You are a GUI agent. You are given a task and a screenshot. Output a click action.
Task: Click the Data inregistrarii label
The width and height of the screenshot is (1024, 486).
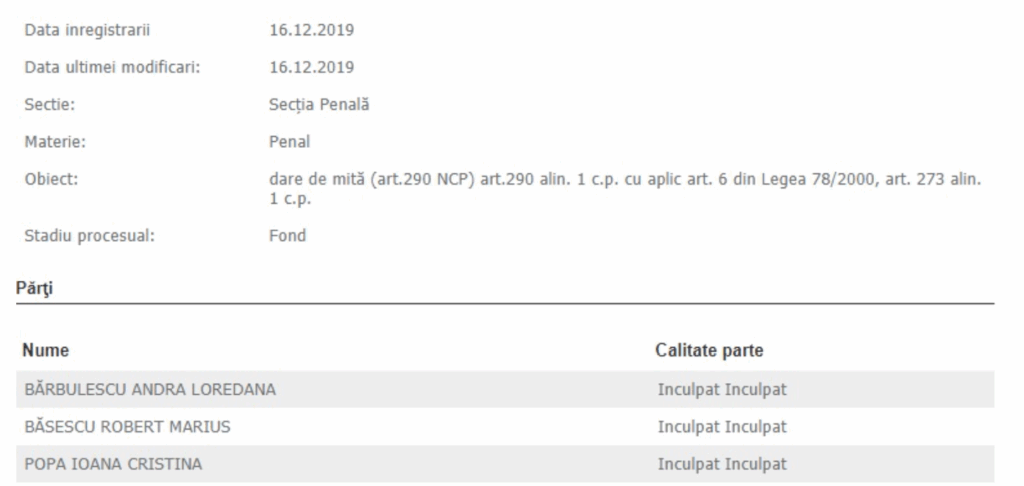click(87, 30)
